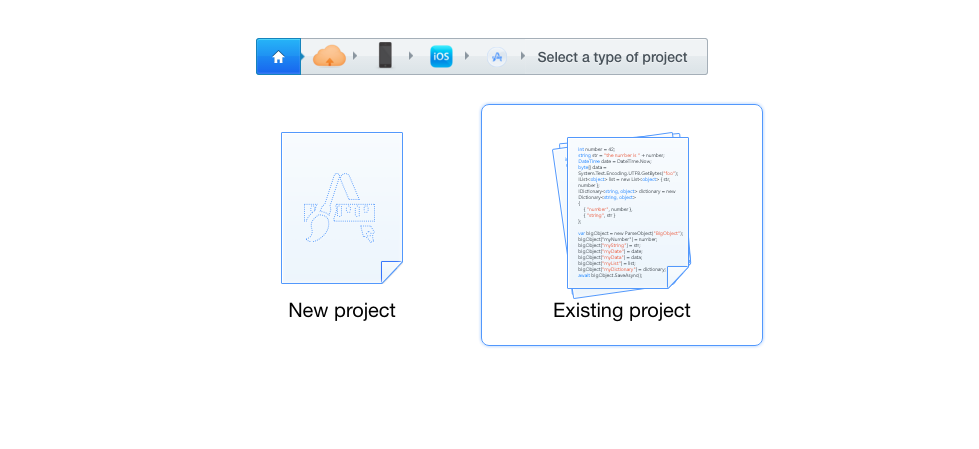Screen dimensions: 979x449
Task: Select the phone device breadcrumb step
Action: tap(385, 56)
